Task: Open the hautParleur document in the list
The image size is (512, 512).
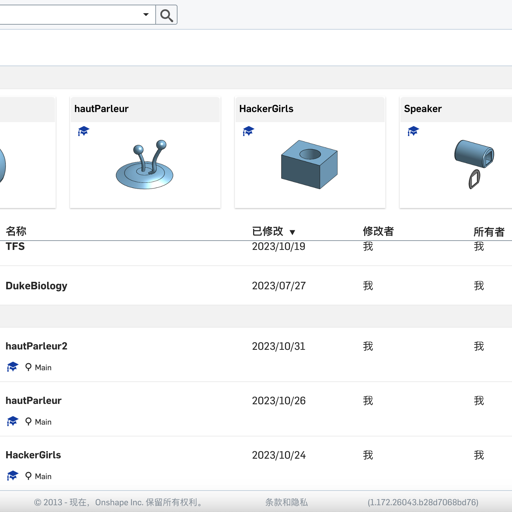Action: pyautogui.click(x=256, y=409)
